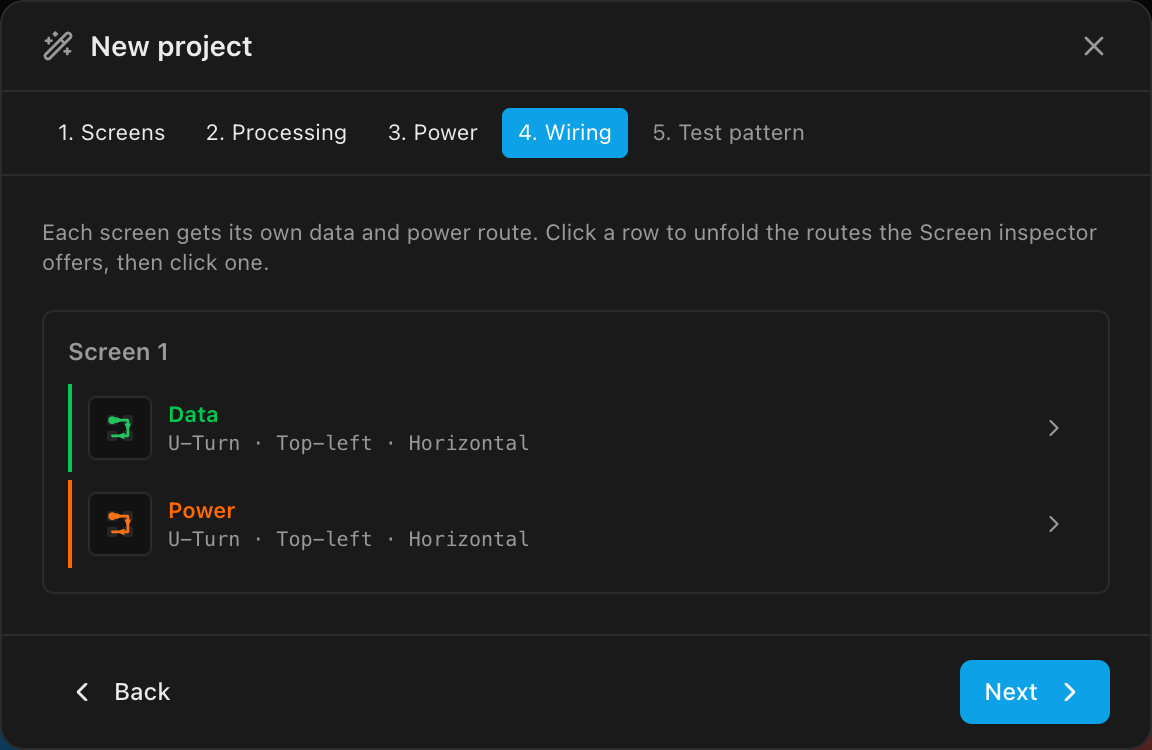Click the green Data label
Viewport: 1152px width, 750px height.
193,415
